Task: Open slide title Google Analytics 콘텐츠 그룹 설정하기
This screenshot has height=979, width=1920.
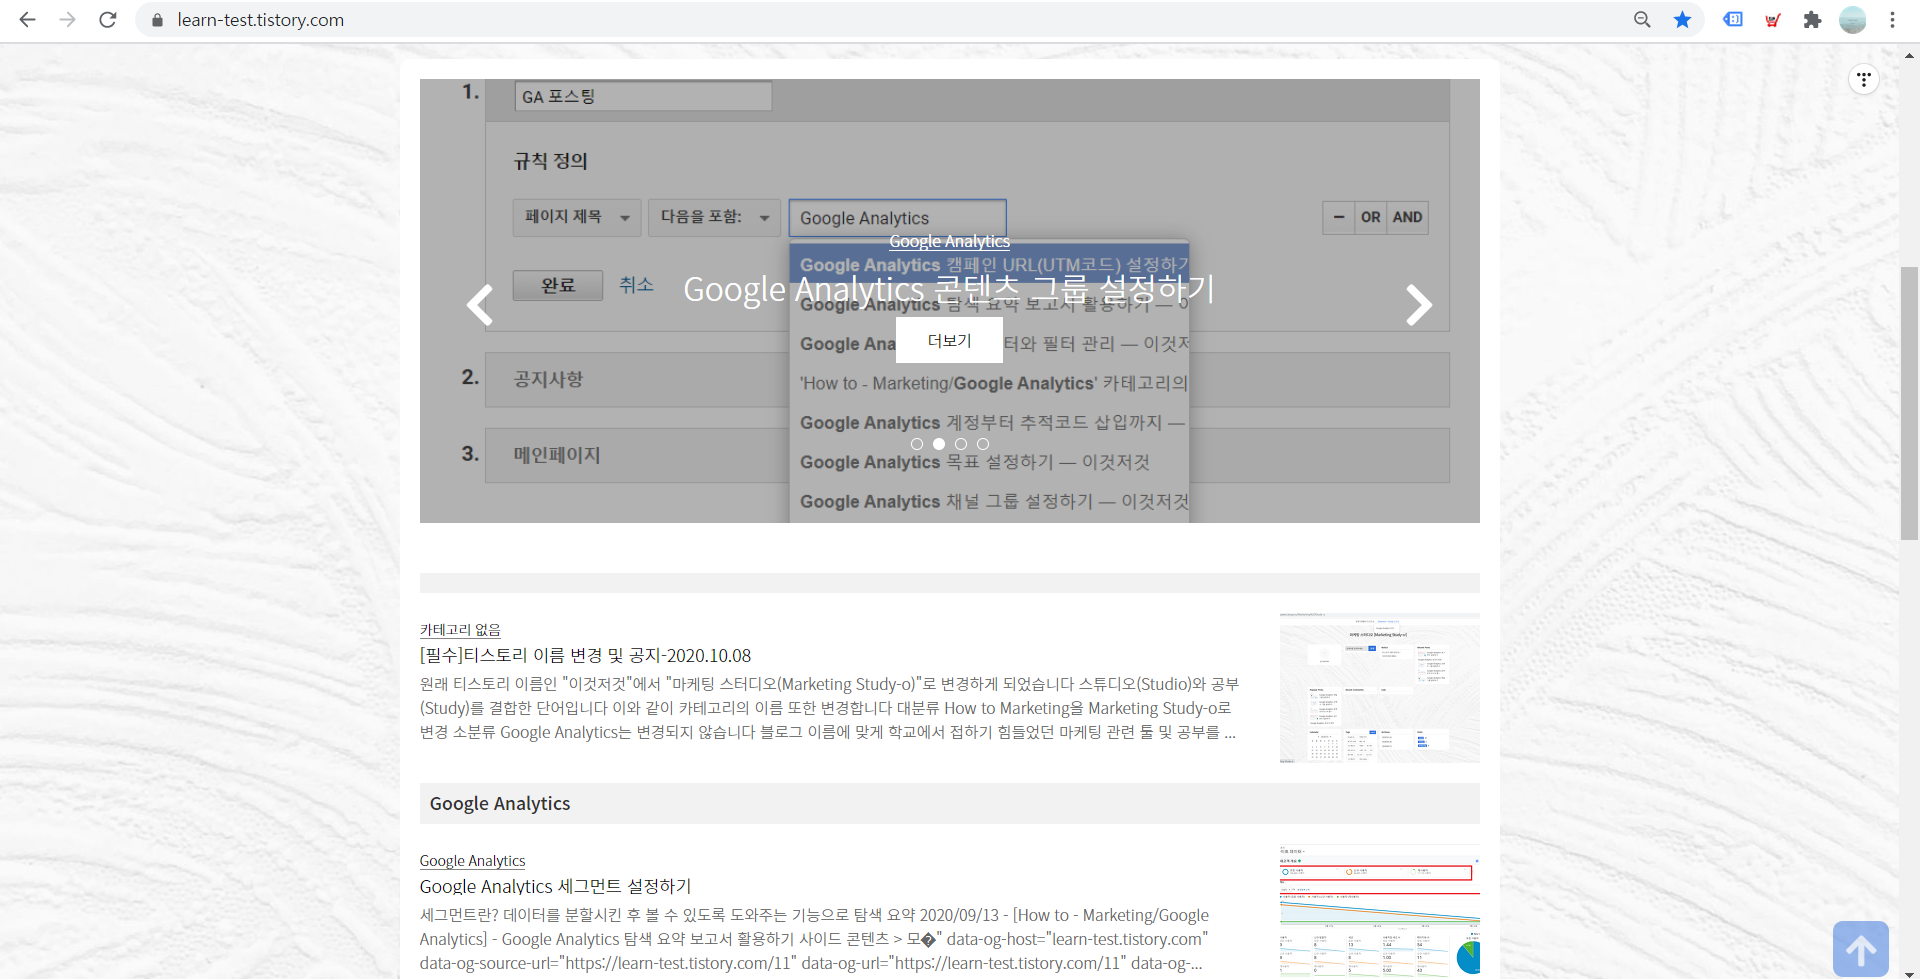Action: [x=949, y=289]
